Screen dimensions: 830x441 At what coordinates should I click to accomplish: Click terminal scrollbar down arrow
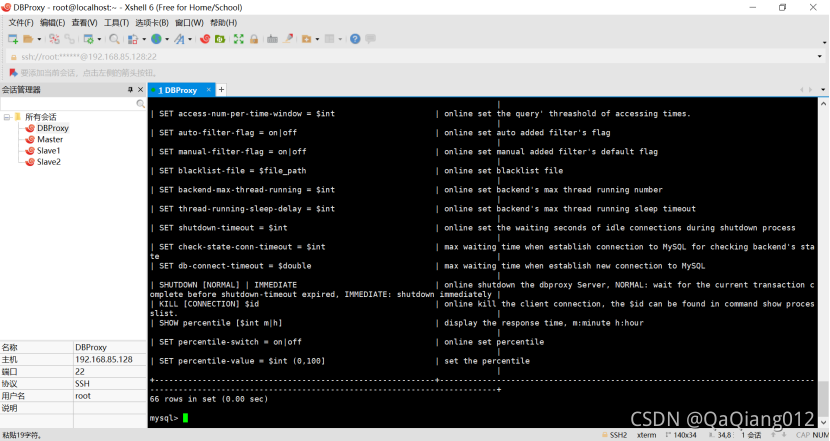coord(824,422)
